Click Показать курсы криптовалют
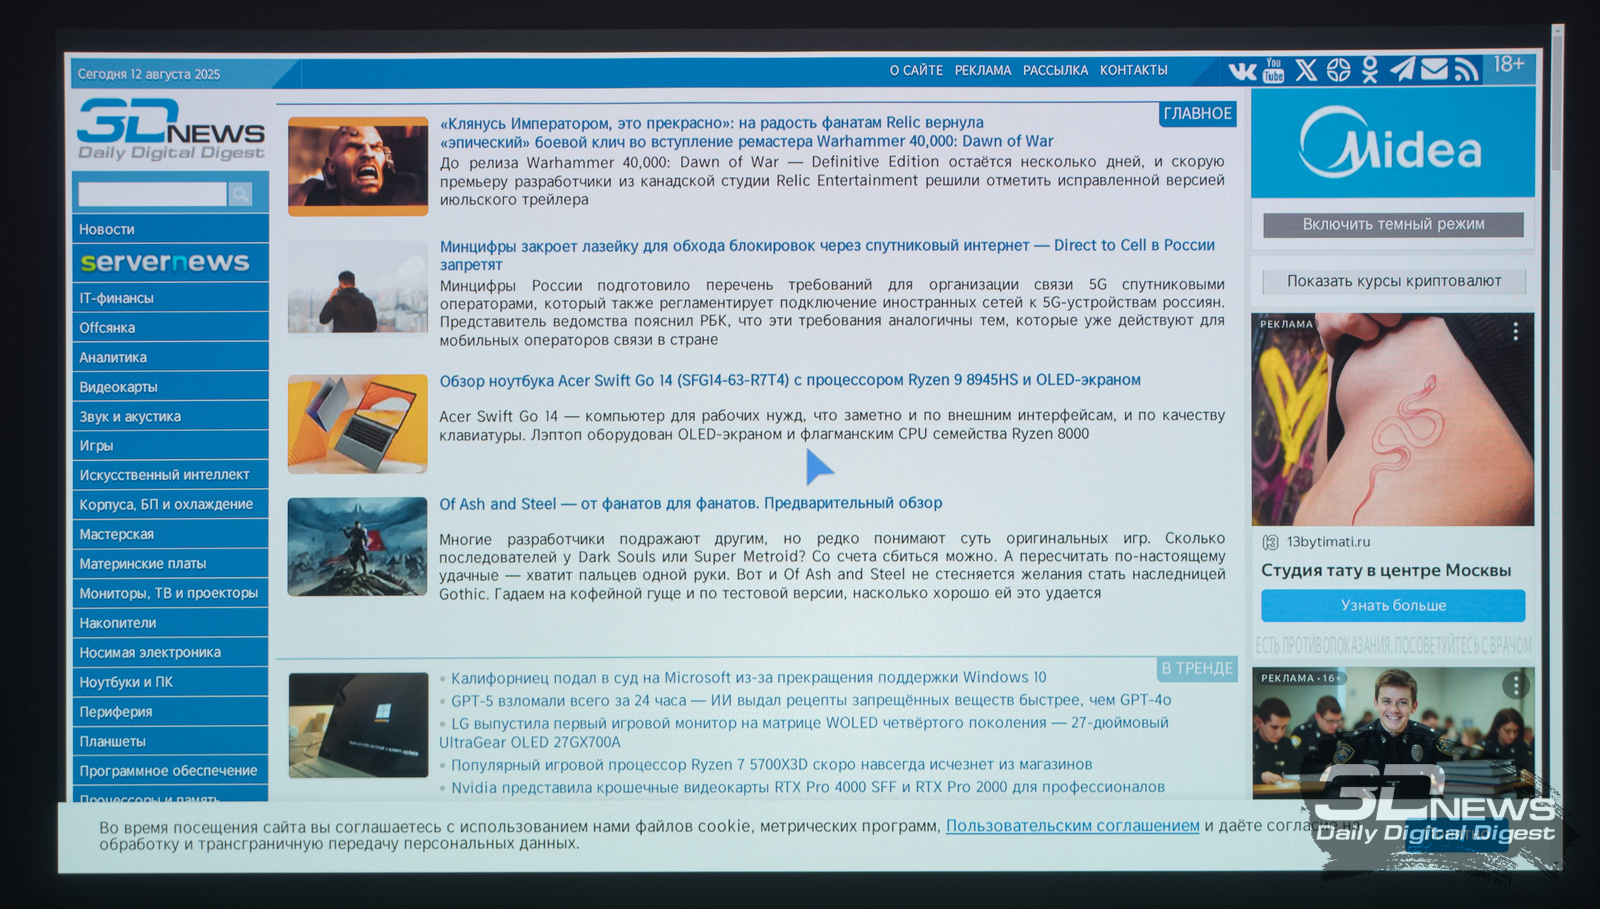The image size is (1600, 909). pos(1393,281)
